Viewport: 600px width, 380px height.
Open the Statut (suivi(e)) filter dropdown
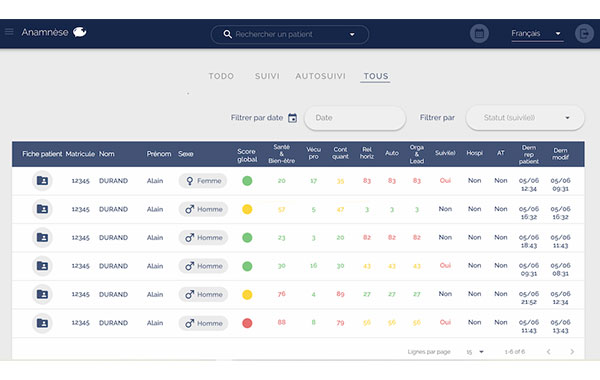[x=525, y=118]
